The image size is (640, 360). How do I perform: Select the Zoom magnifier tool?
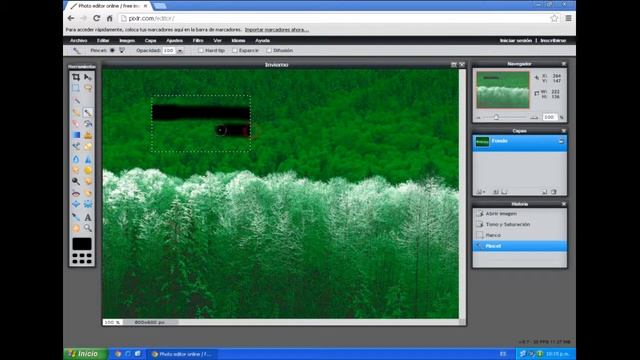pos(88,229)
